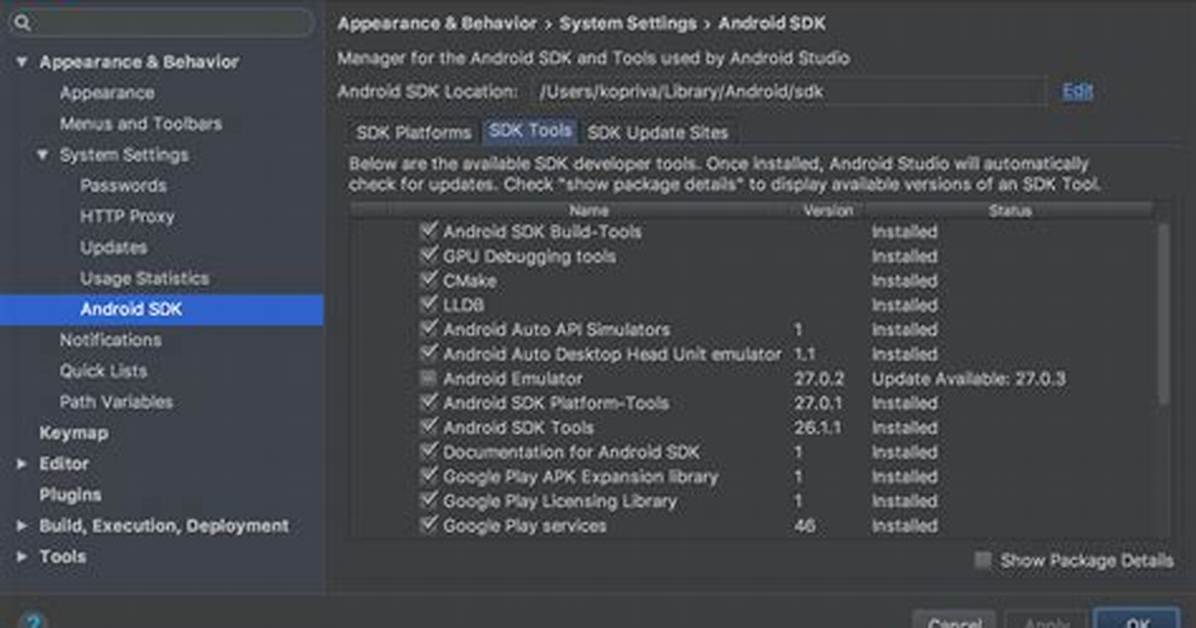The image size is (1196, 628).
Task: Open Menus and Toolbars settings
Action: [141, 124]
